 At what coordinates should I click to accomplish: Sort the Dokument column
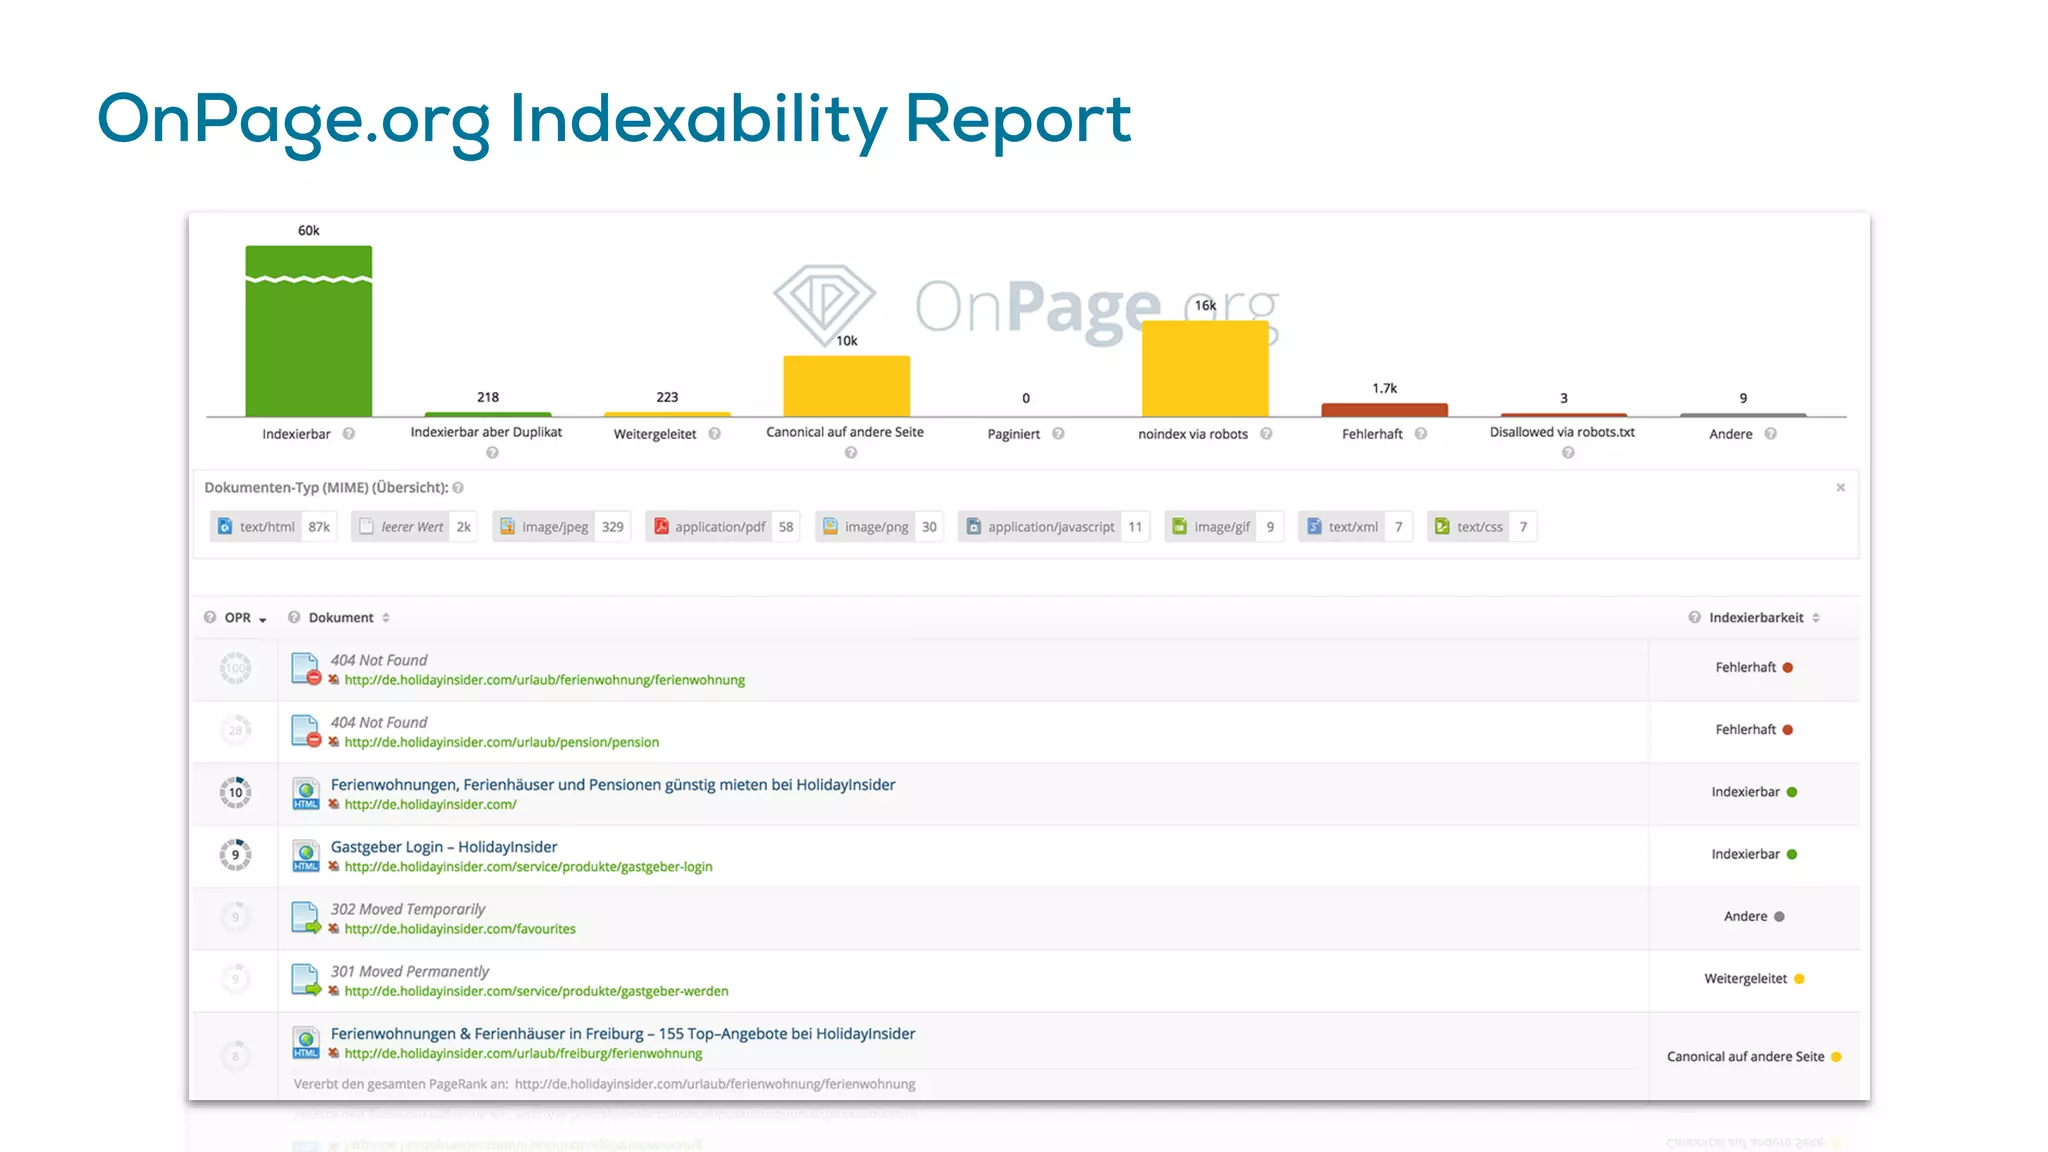pyautogui.click(x=386, y=618)
